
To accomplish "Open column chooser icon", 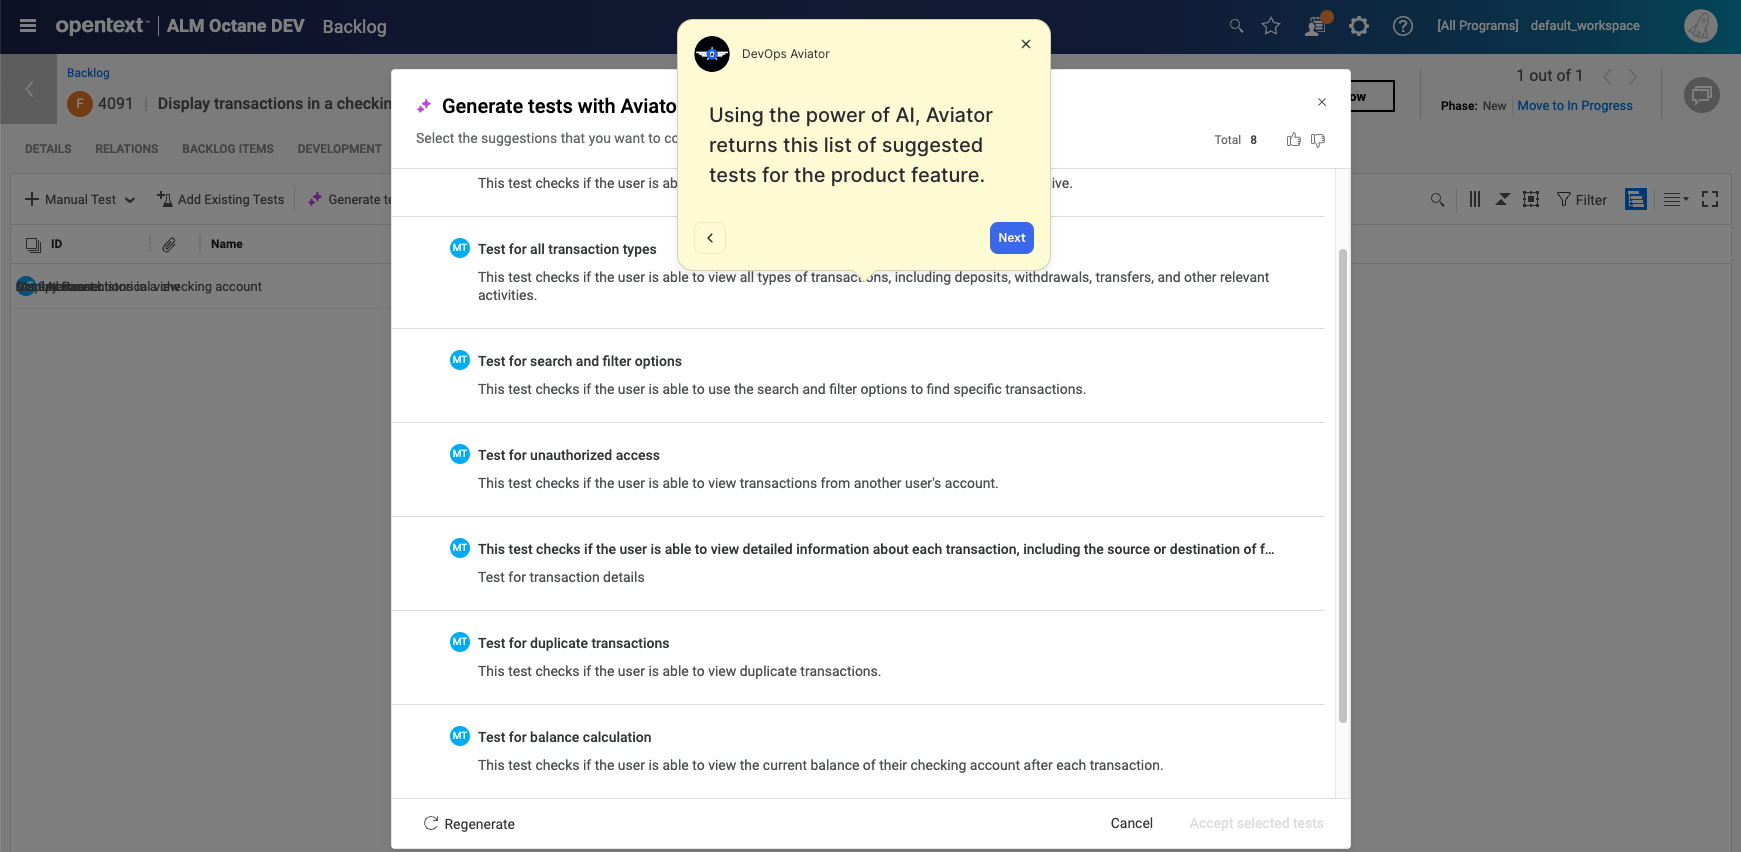I will point(1475,200).
